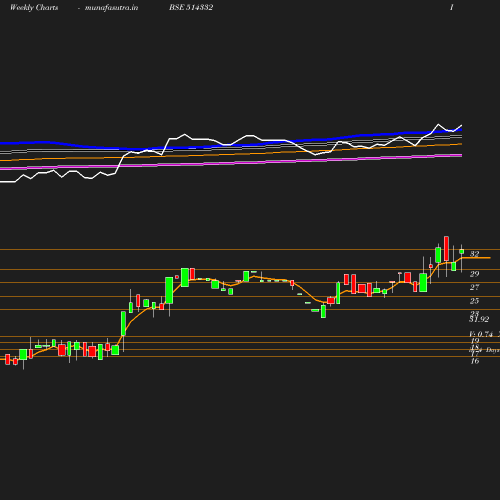Click the price axis label 19

point(475,341)
